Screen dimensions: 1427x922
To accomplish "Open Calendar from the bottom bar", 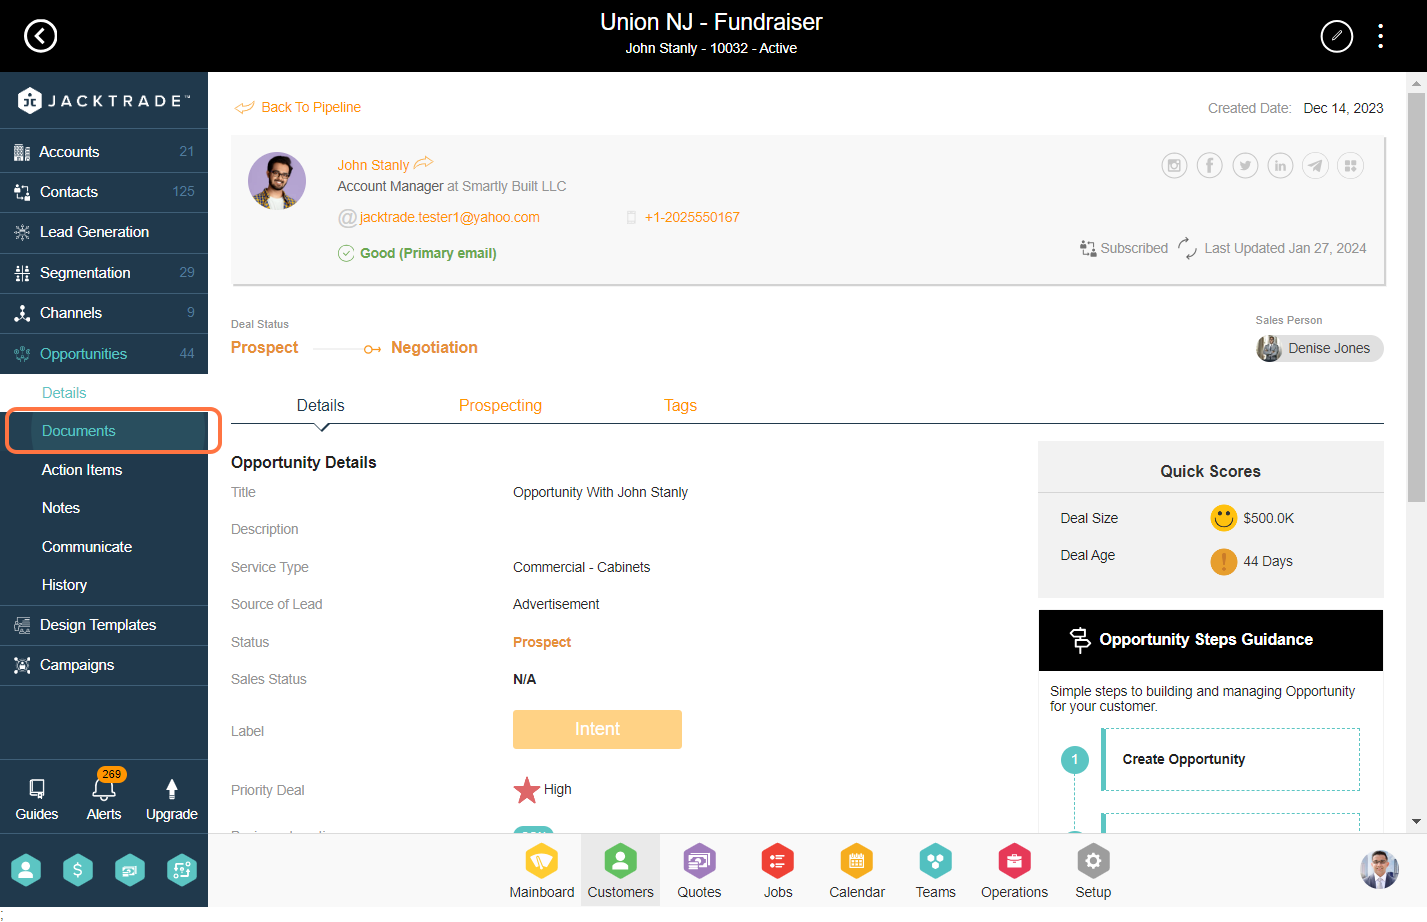I will click(x=857, y=871).
